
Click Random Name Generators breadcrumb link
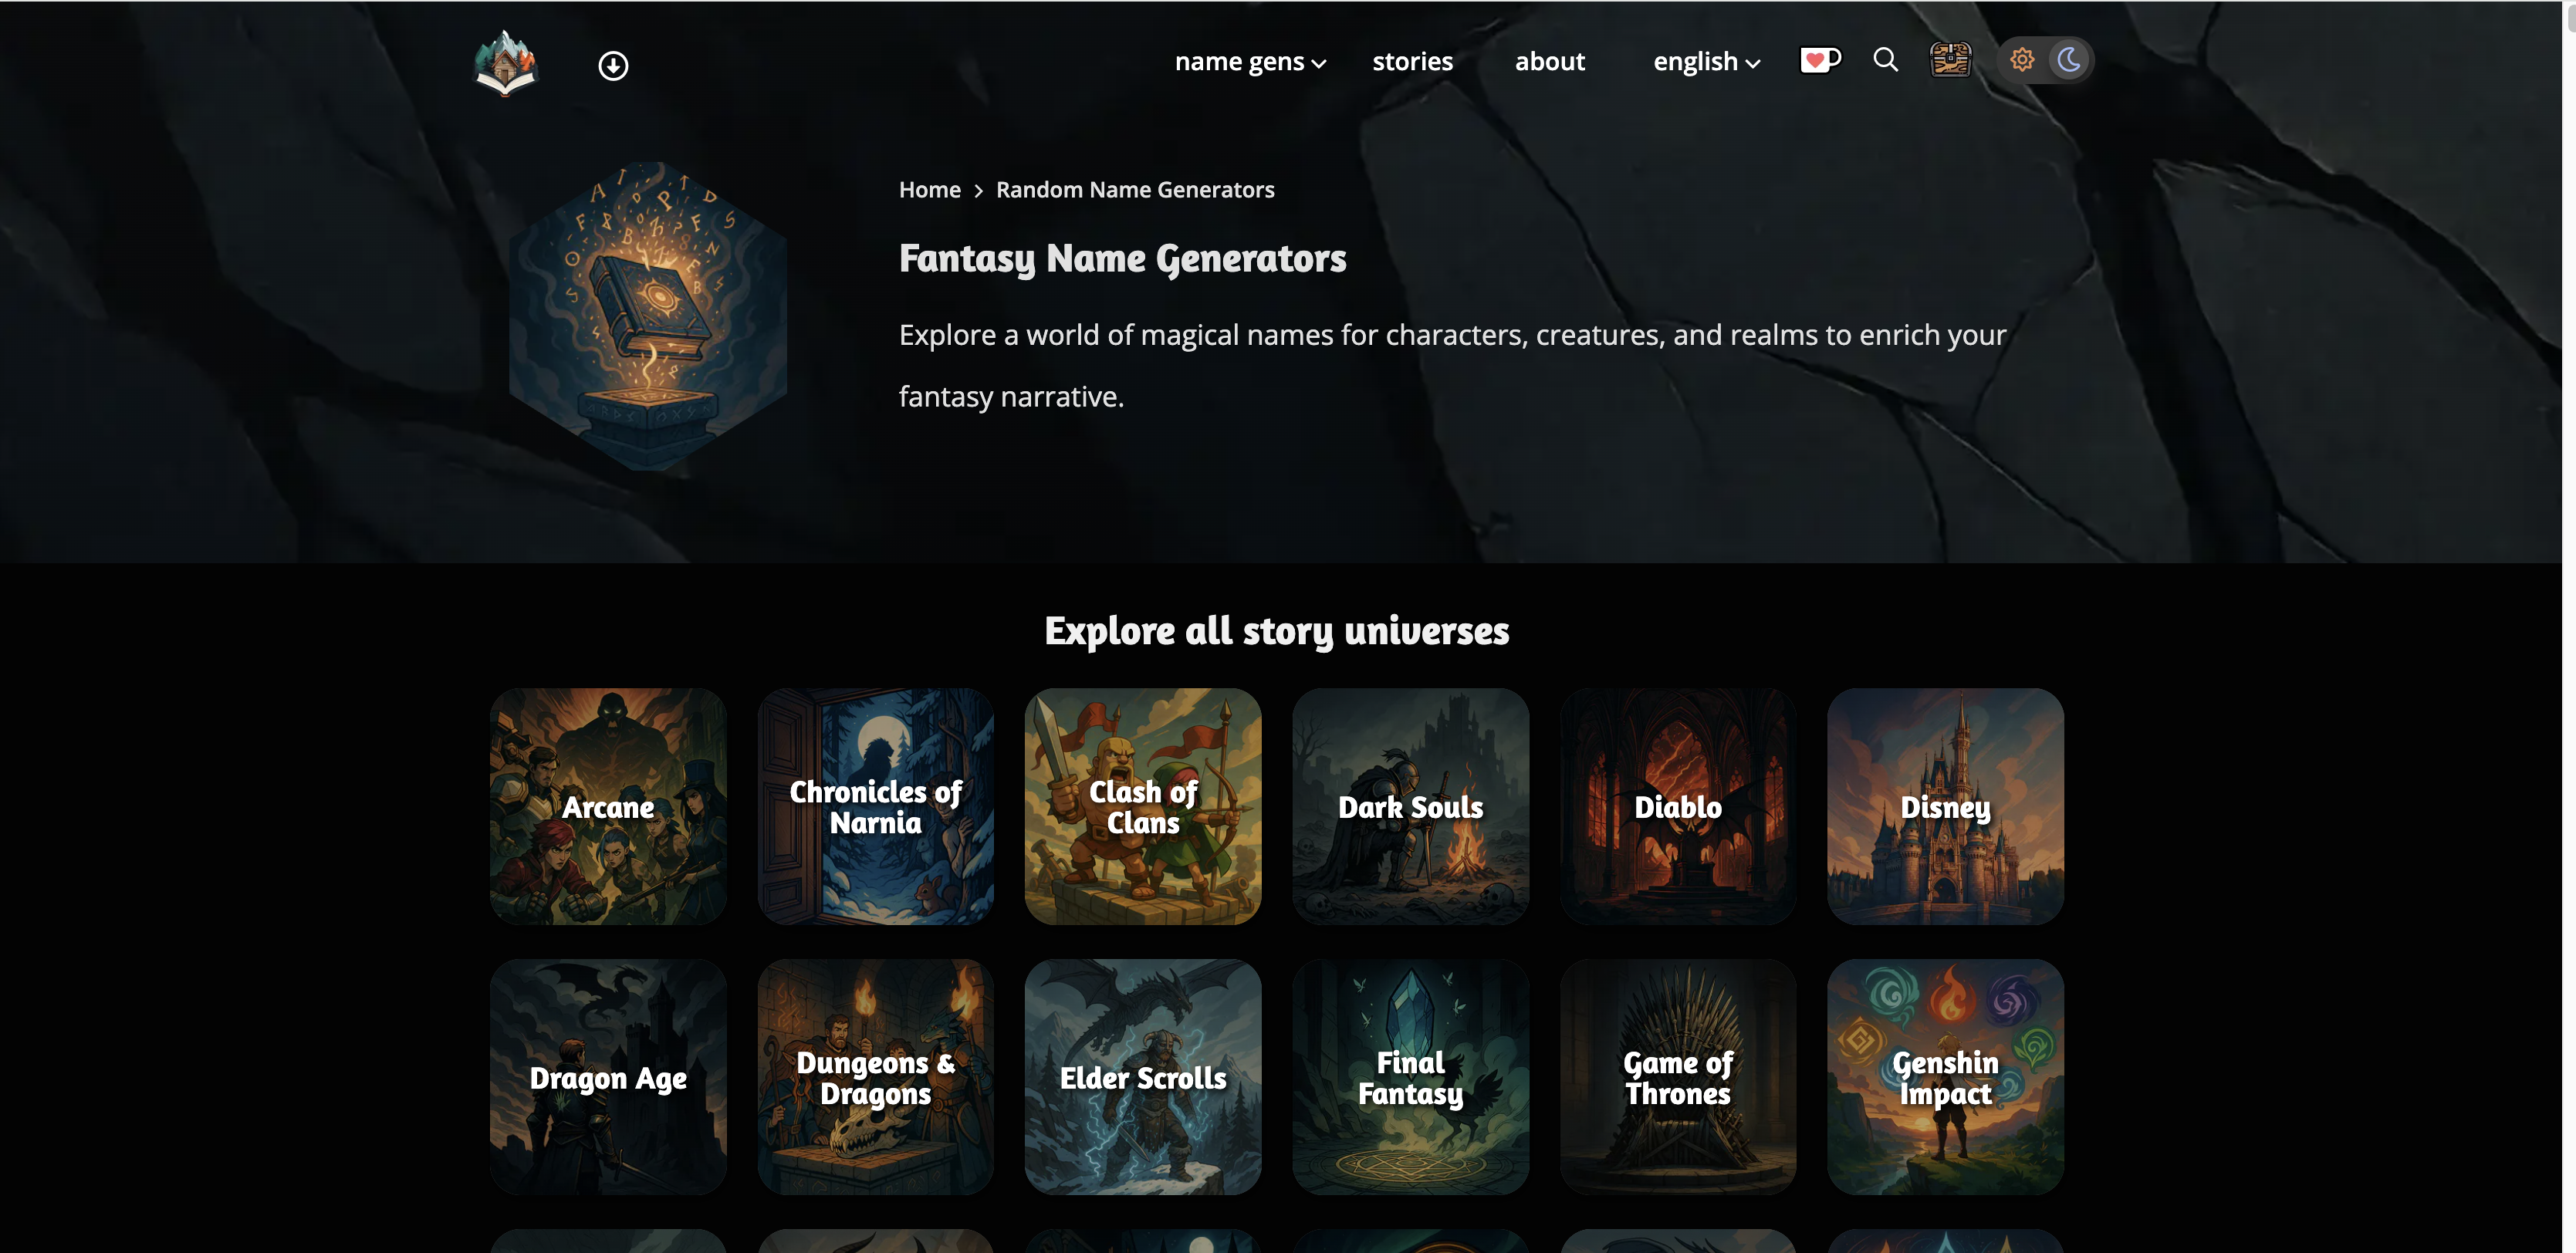[1135, 190]
